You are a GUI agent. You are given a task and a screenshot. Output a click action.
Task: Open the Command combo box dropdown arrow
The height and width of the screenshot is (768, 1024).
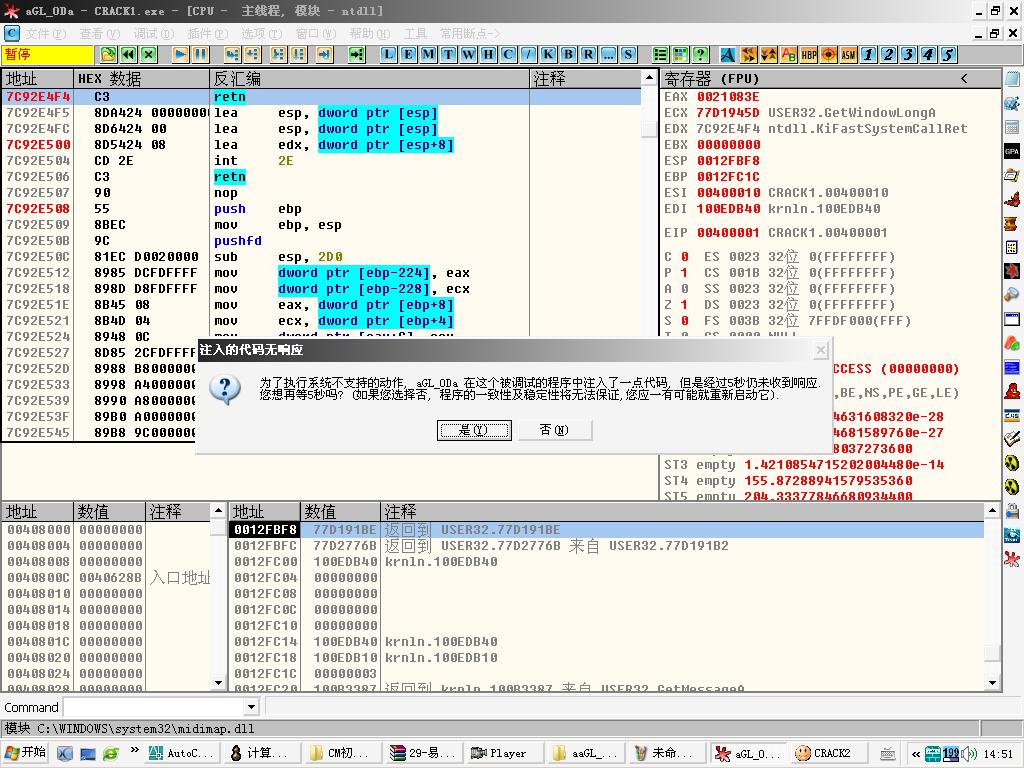tap(251, 707)
